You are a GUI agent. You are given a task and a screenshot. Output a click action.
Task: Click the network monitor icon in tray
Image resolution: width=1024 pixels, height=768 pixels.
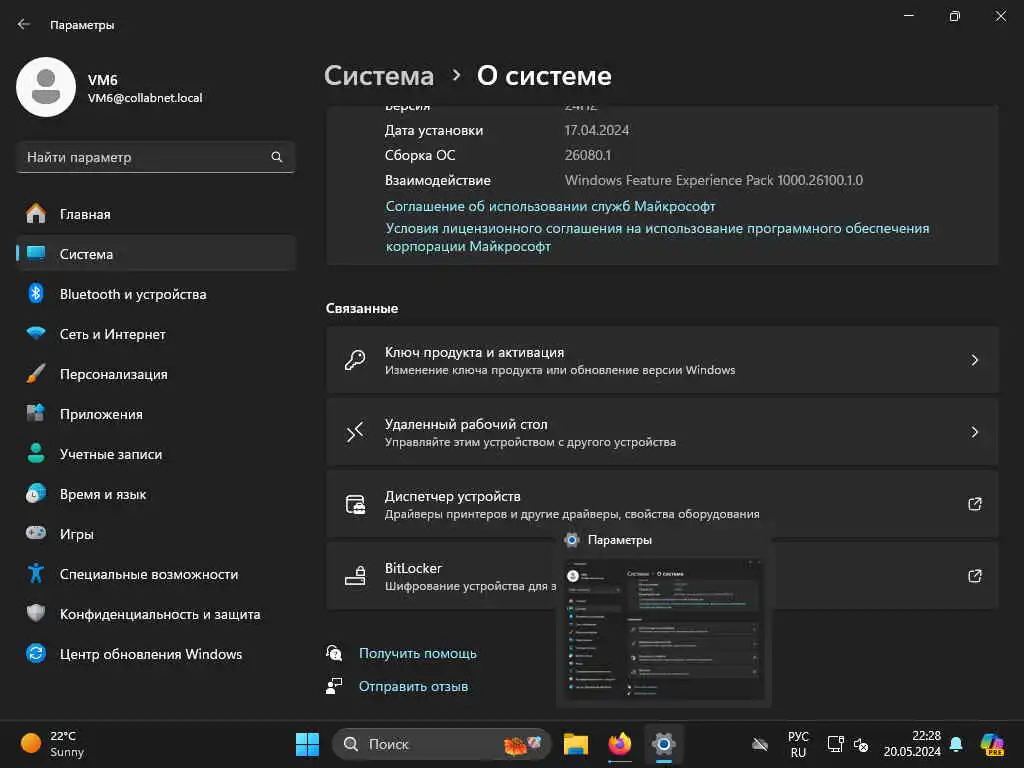[835, 744]
